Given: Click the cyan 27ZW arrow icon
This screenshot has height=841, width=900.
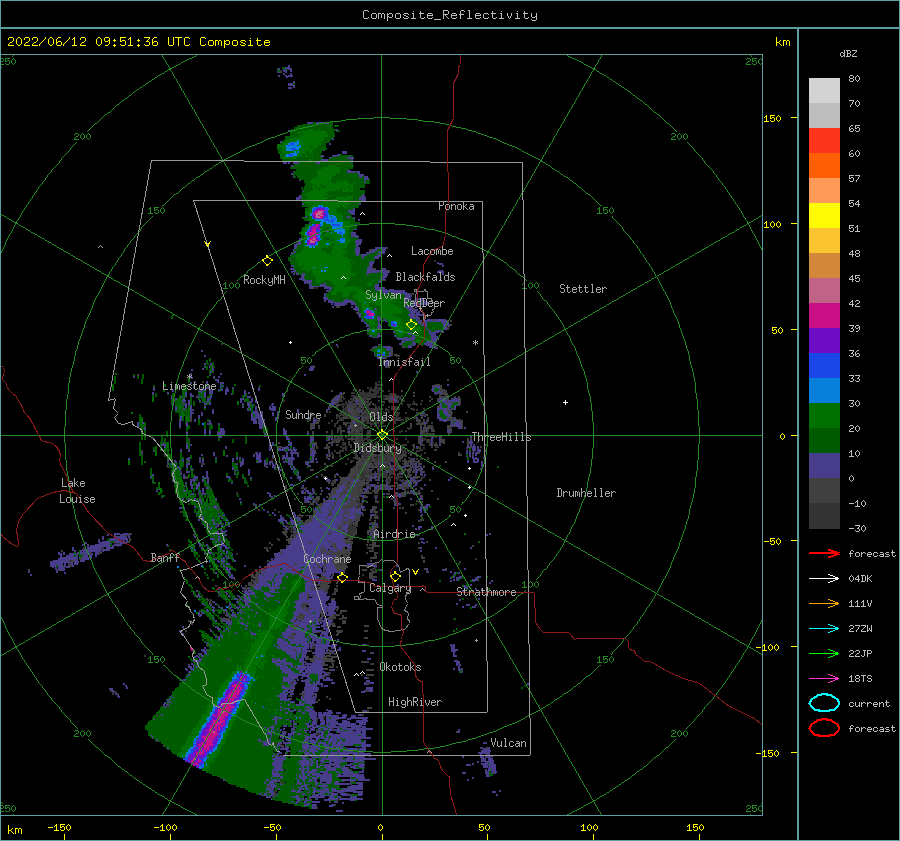Looking at the screenshot, I should click(x=824, y=629).
